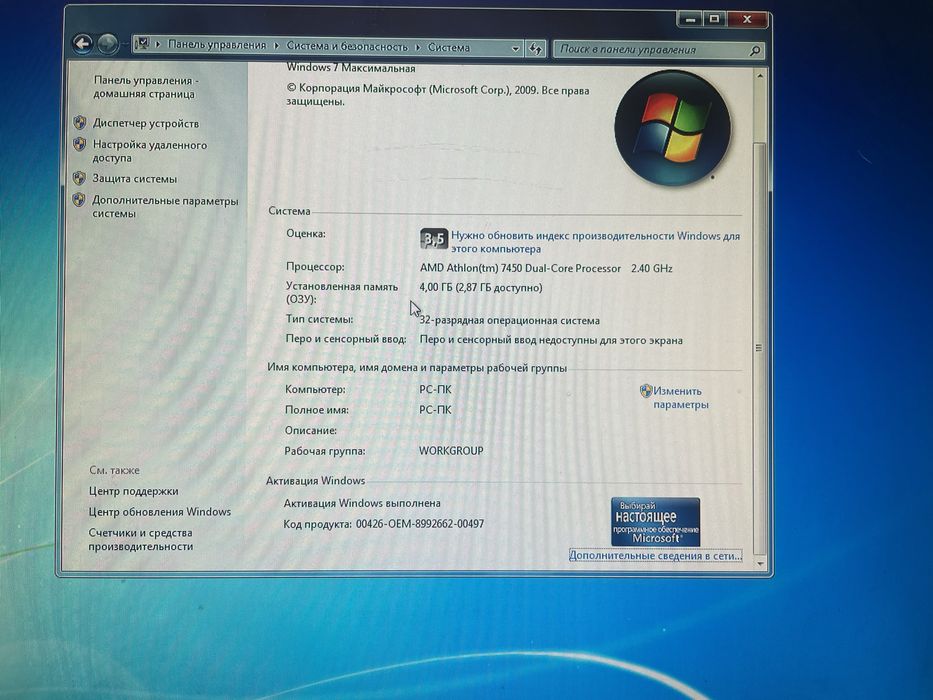Go back with the Back arrow button
The image size is (933, 700).
pos(83,43)
